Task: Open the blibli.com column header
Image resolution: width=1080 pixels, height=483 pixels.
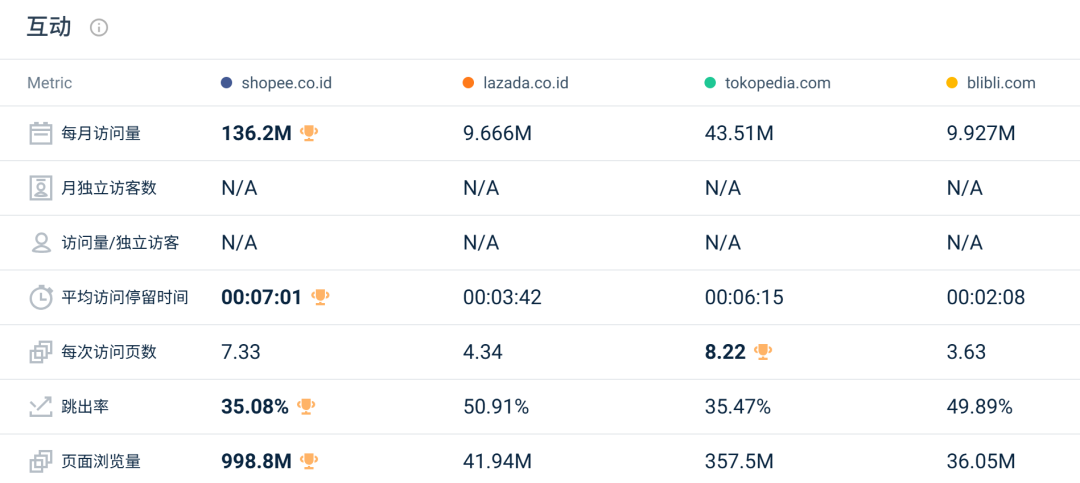Action: pyautogui.click(x=1001, y=83)
